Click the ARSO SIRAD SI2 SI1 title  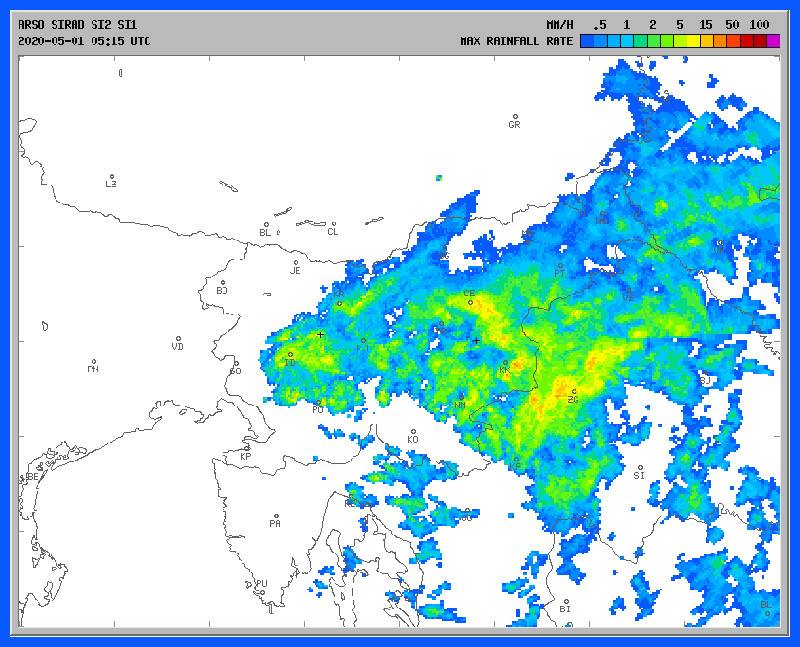coord(80,24)
